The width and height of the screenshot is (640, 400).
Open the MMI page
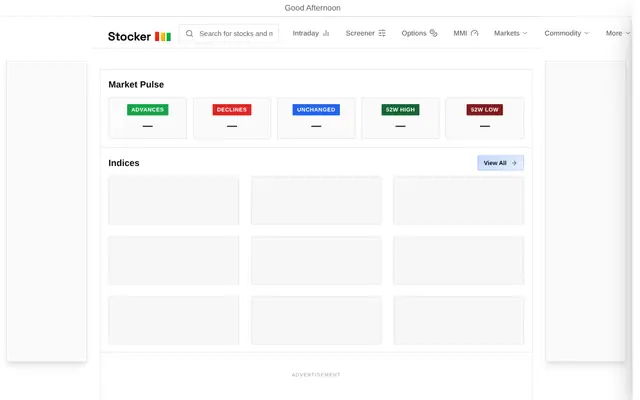[x=466, y=33]
